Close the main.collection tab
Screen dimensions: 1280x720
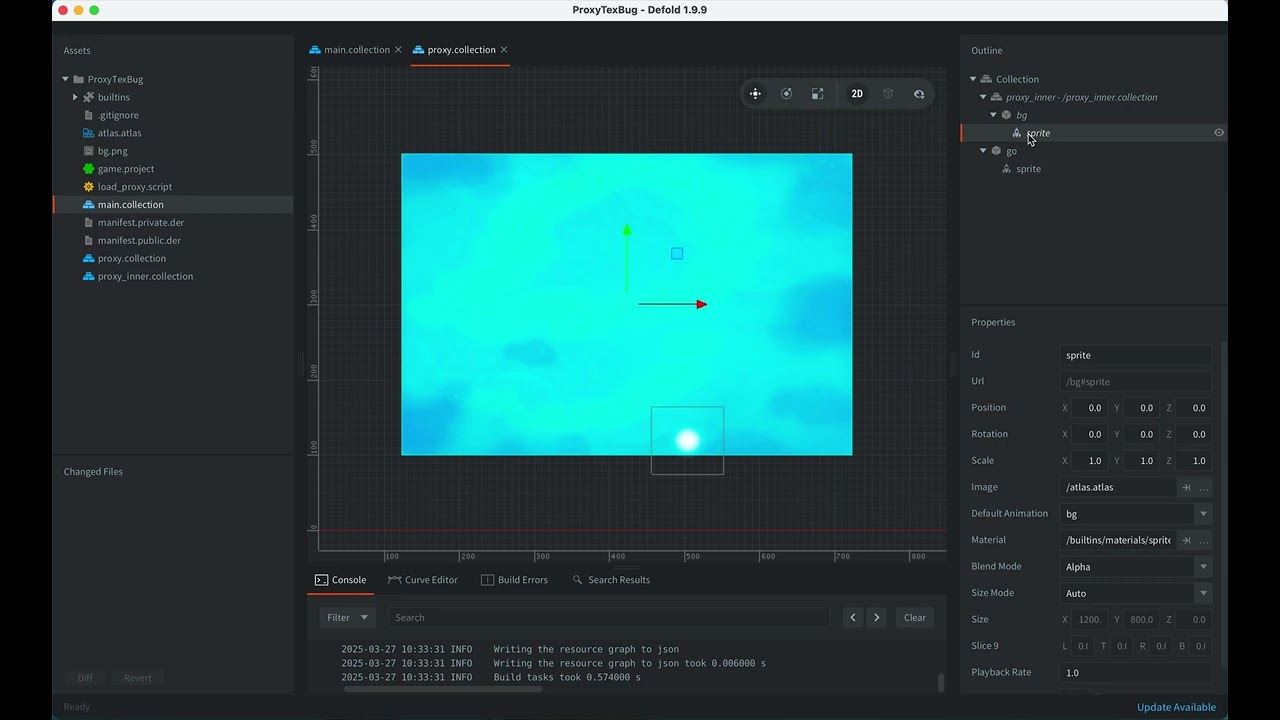pyautogui.click(x=398, y=50)
